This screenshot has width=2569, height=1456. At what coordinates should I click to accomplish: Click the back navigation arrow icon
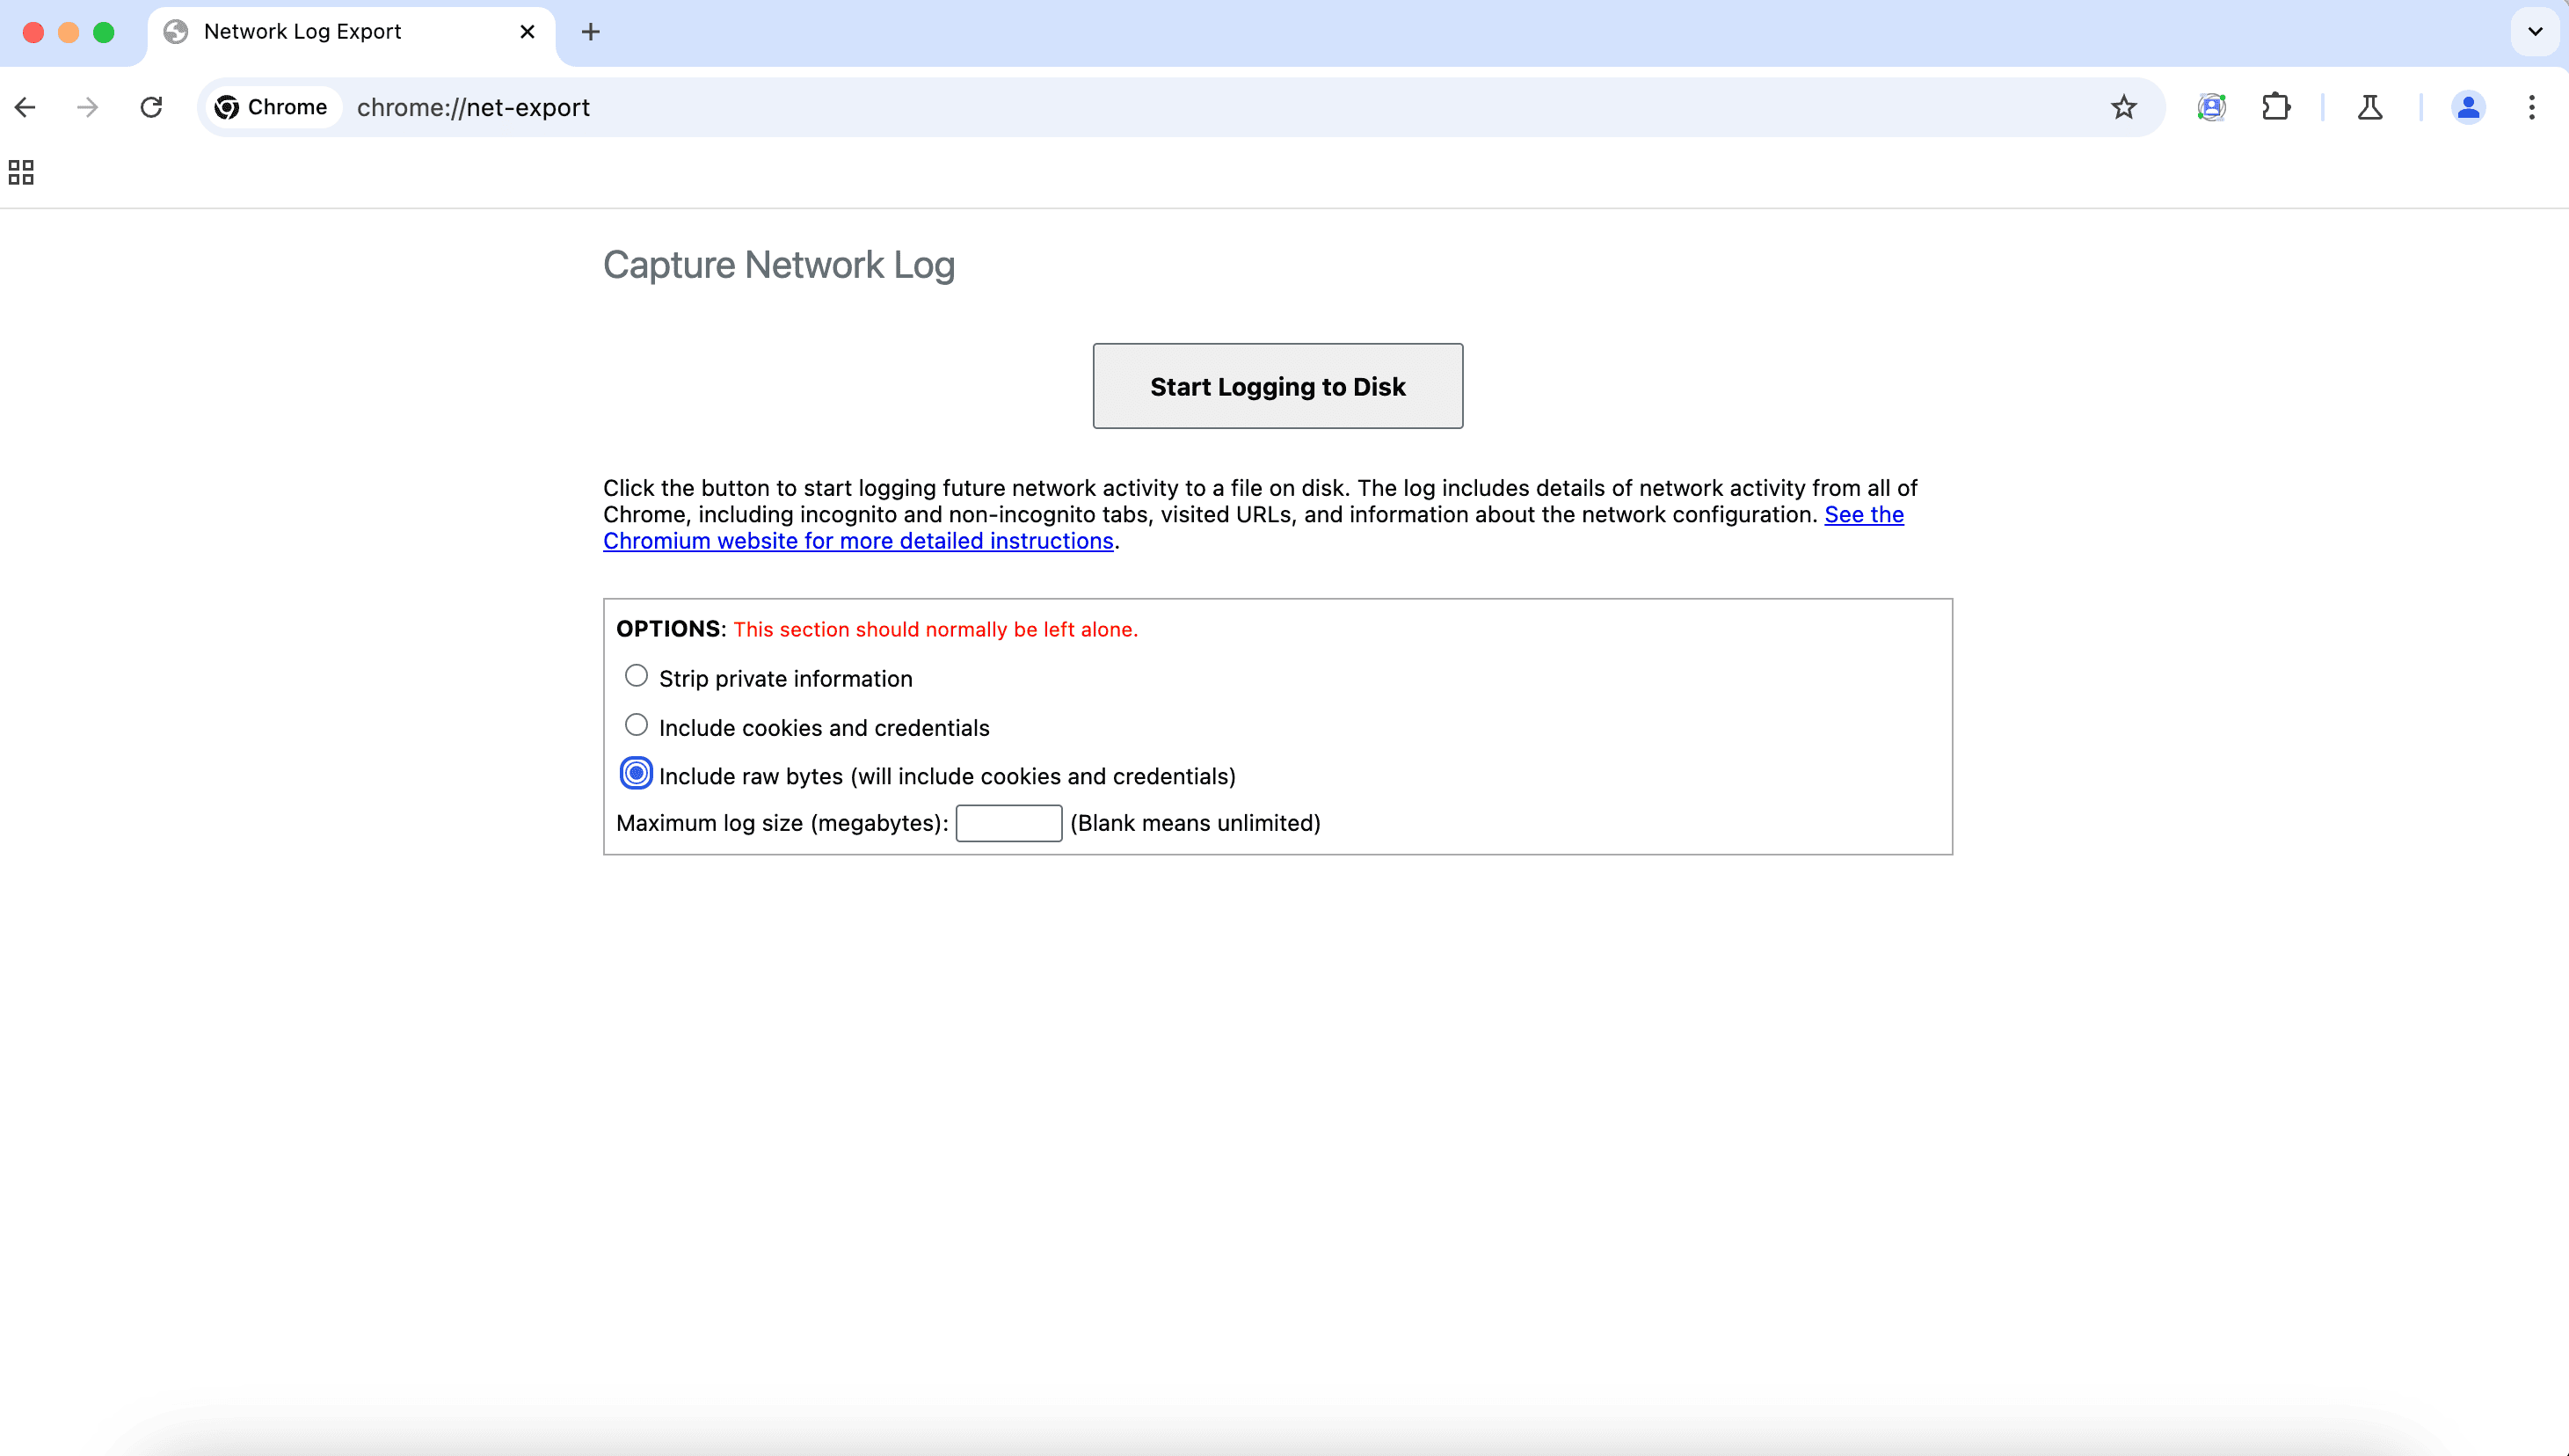click(25, 107)
